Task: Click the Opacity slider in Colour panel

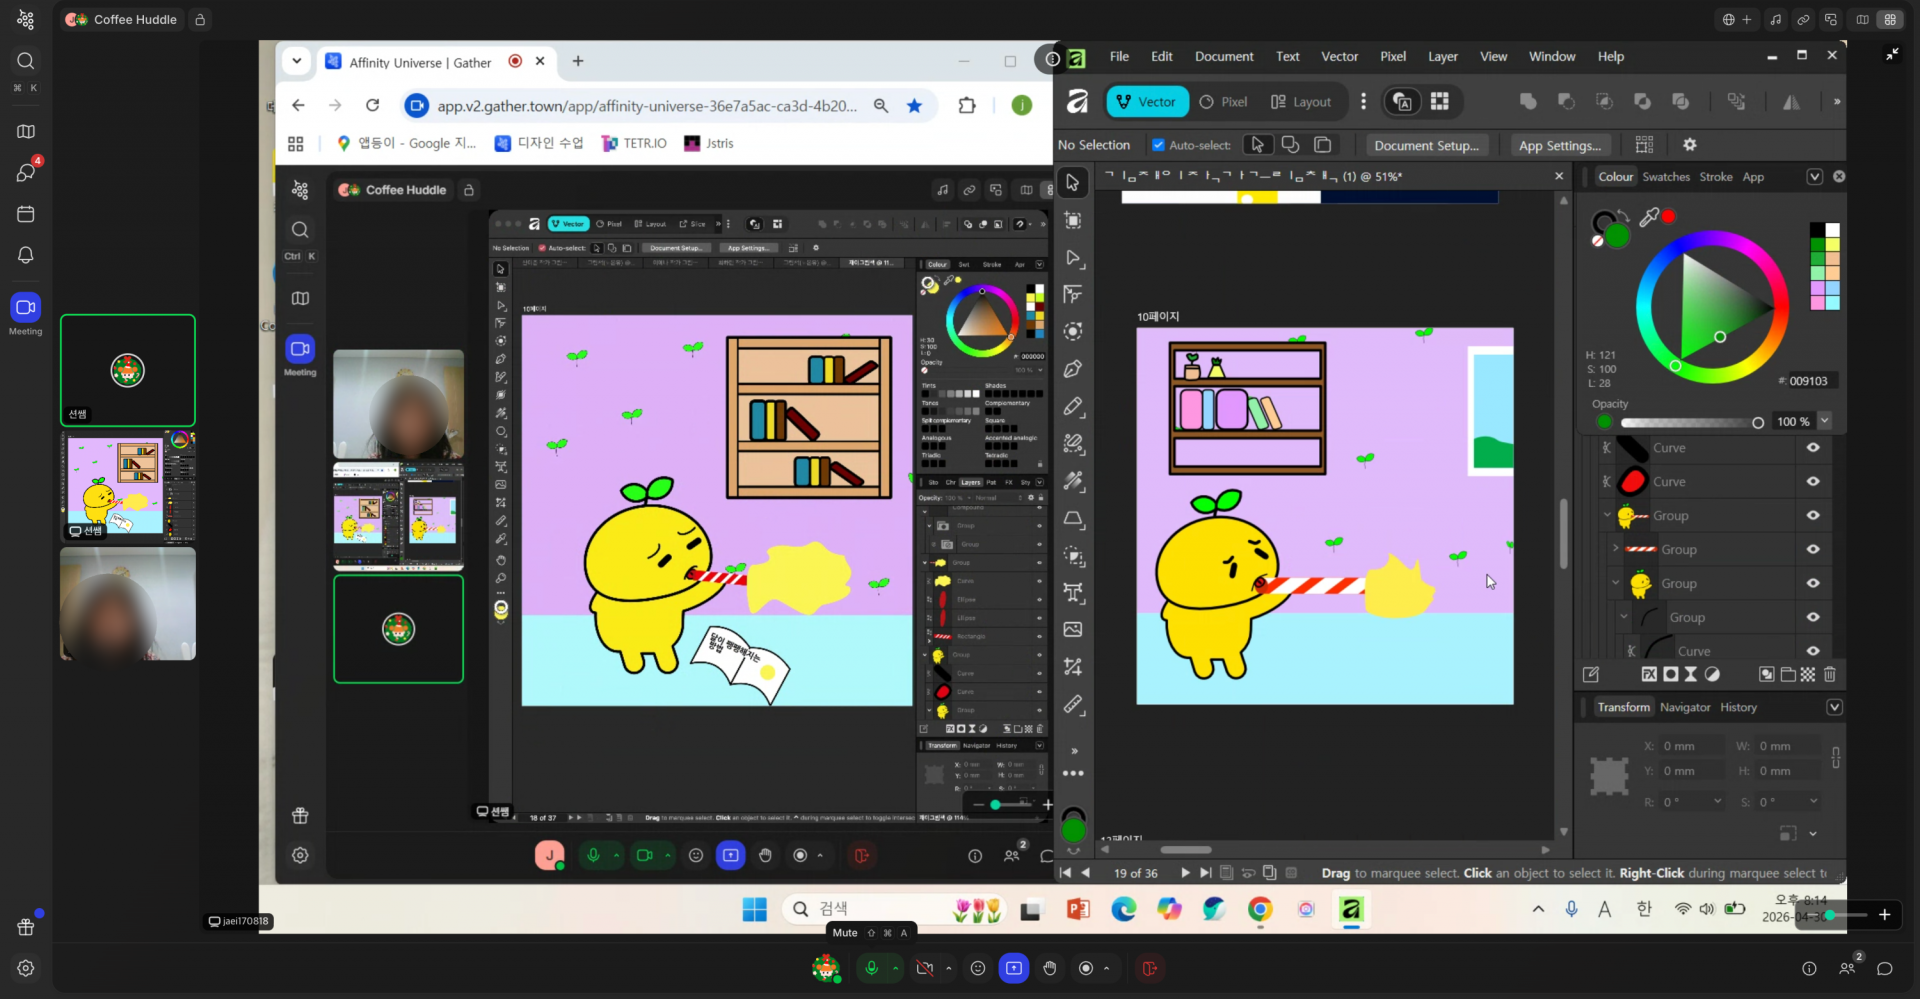Action: click(1690, 422)
